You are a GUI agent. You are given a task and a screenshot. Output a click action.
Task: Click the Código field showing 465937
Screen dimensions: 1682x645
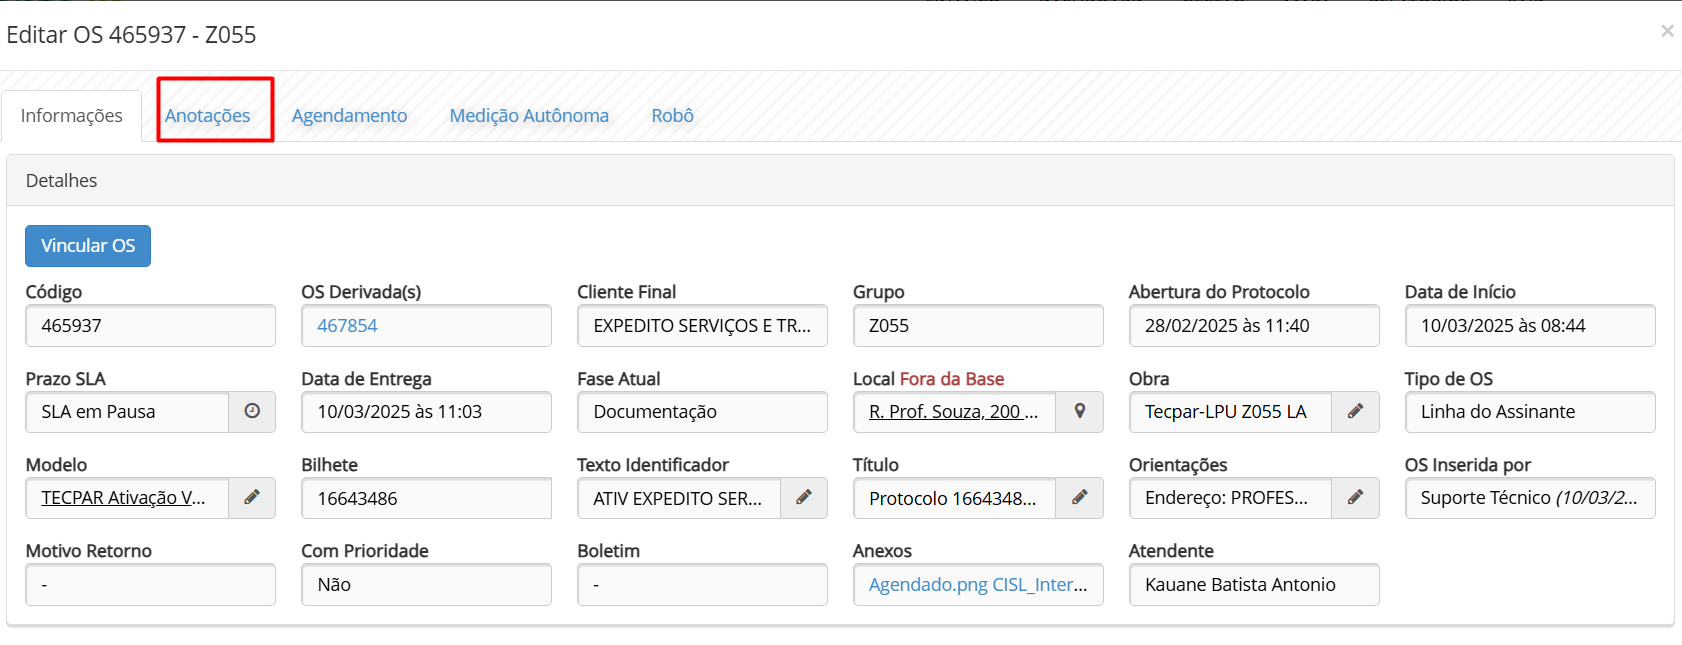click(150, 325)
